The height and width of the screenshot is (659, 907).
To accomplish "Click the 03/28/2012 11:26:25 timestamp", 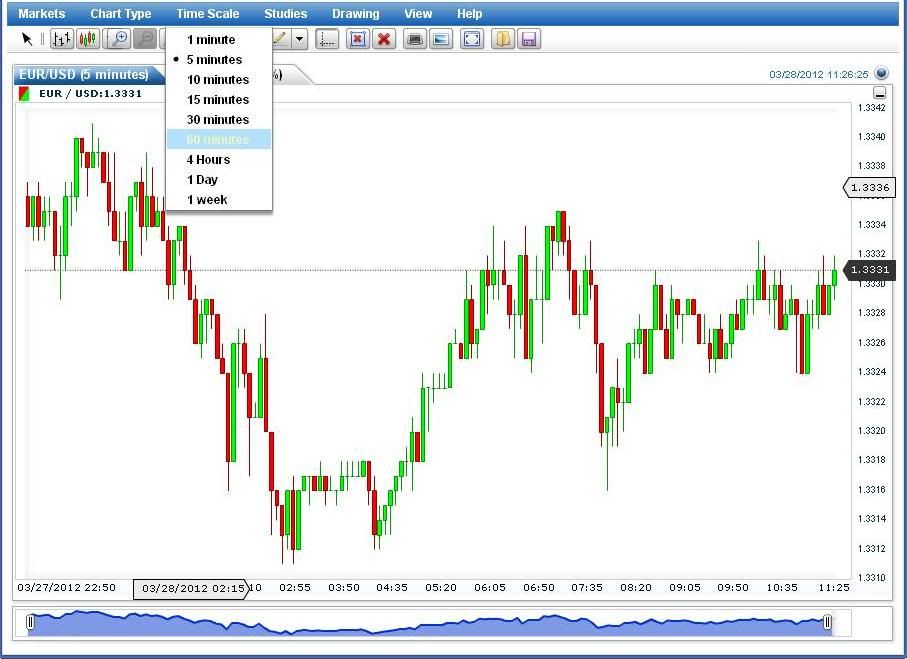I will (x=818, y=75).
